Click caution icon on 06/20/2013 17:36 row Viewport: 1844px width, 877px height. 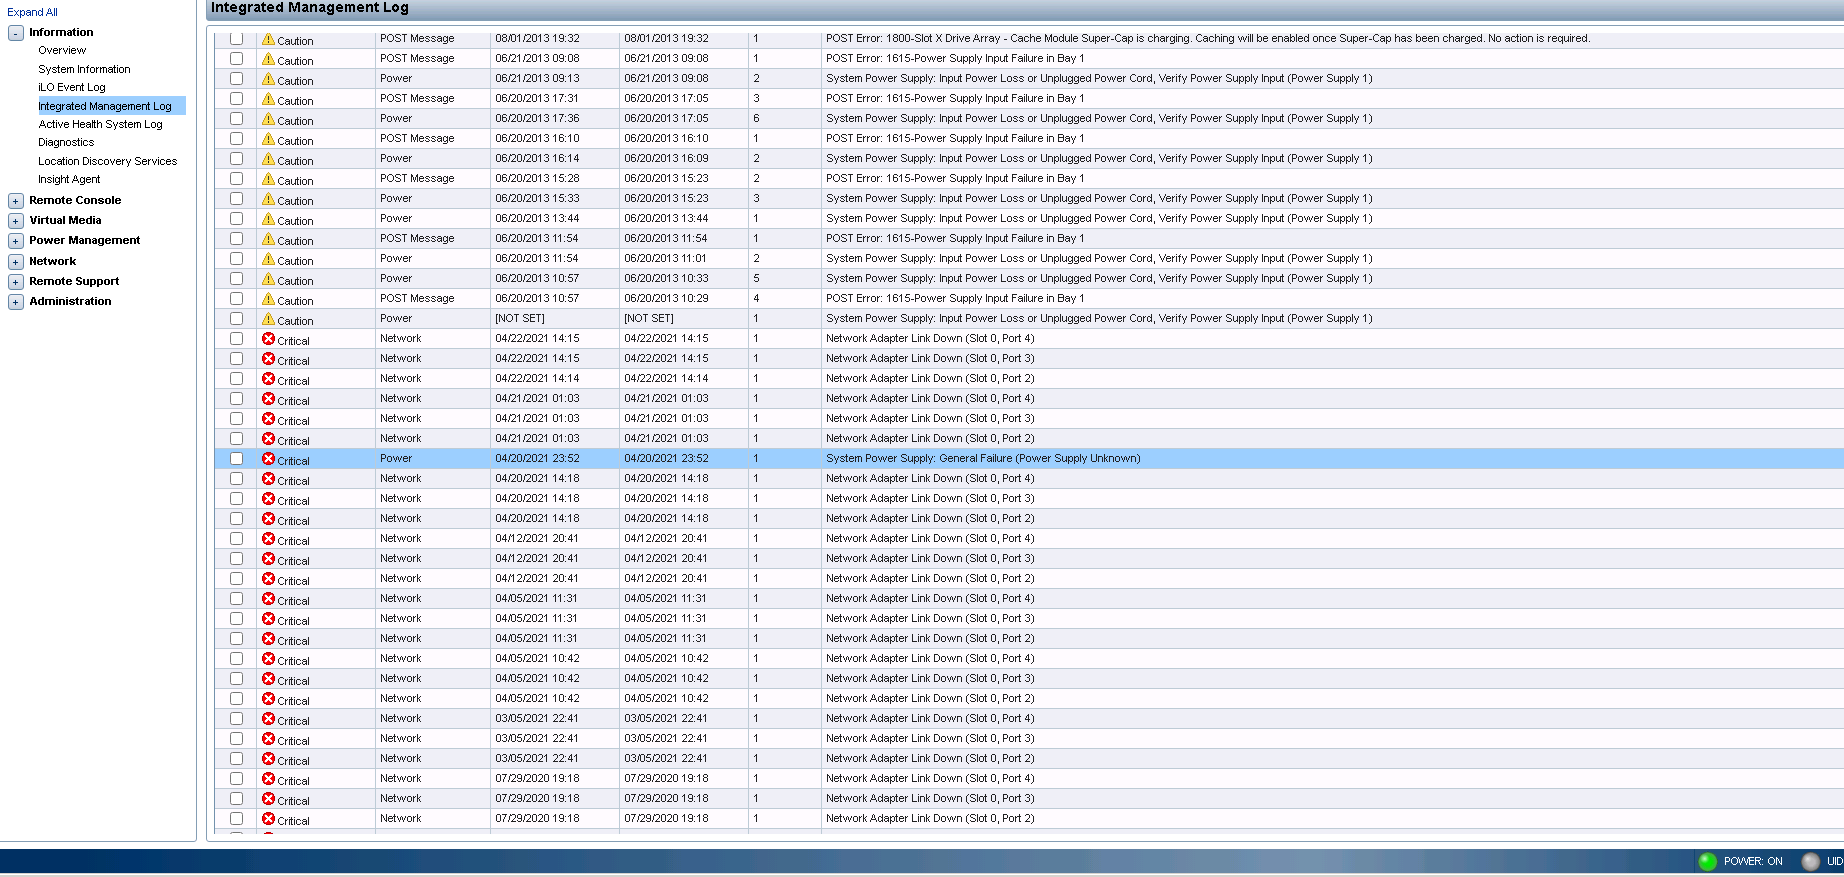tap(268, 119)
